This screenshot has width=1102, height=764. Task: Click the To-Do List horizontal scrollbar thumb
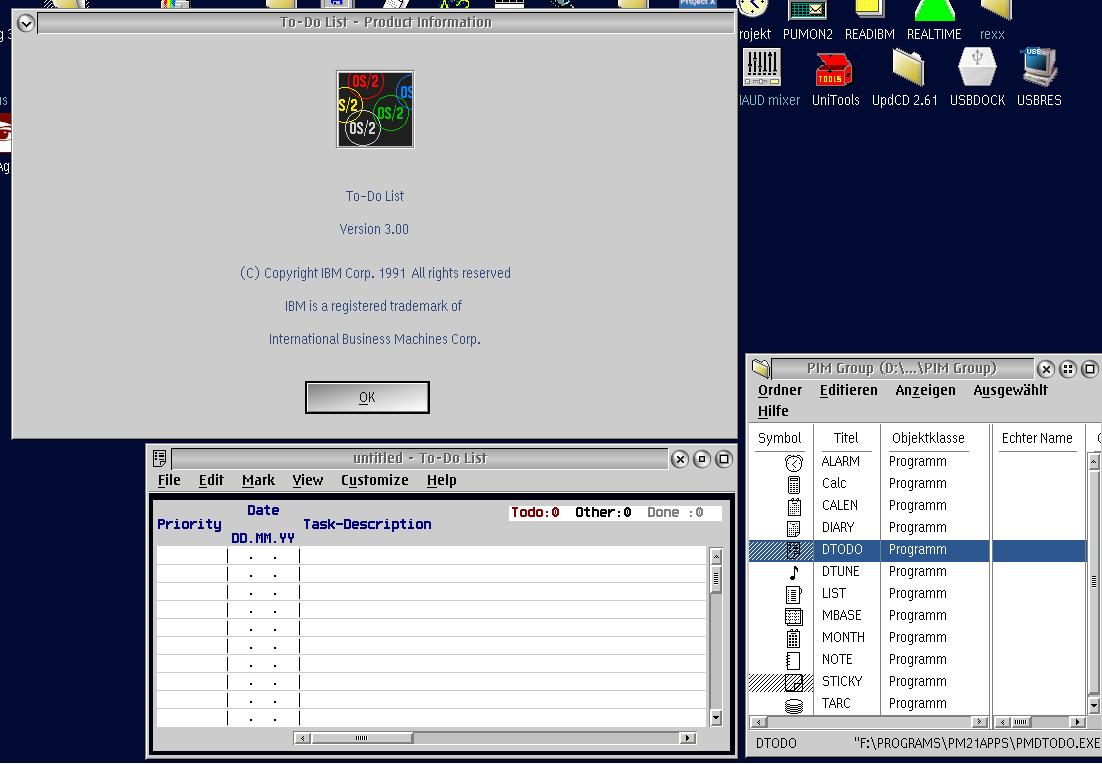[x=361, y=738]
